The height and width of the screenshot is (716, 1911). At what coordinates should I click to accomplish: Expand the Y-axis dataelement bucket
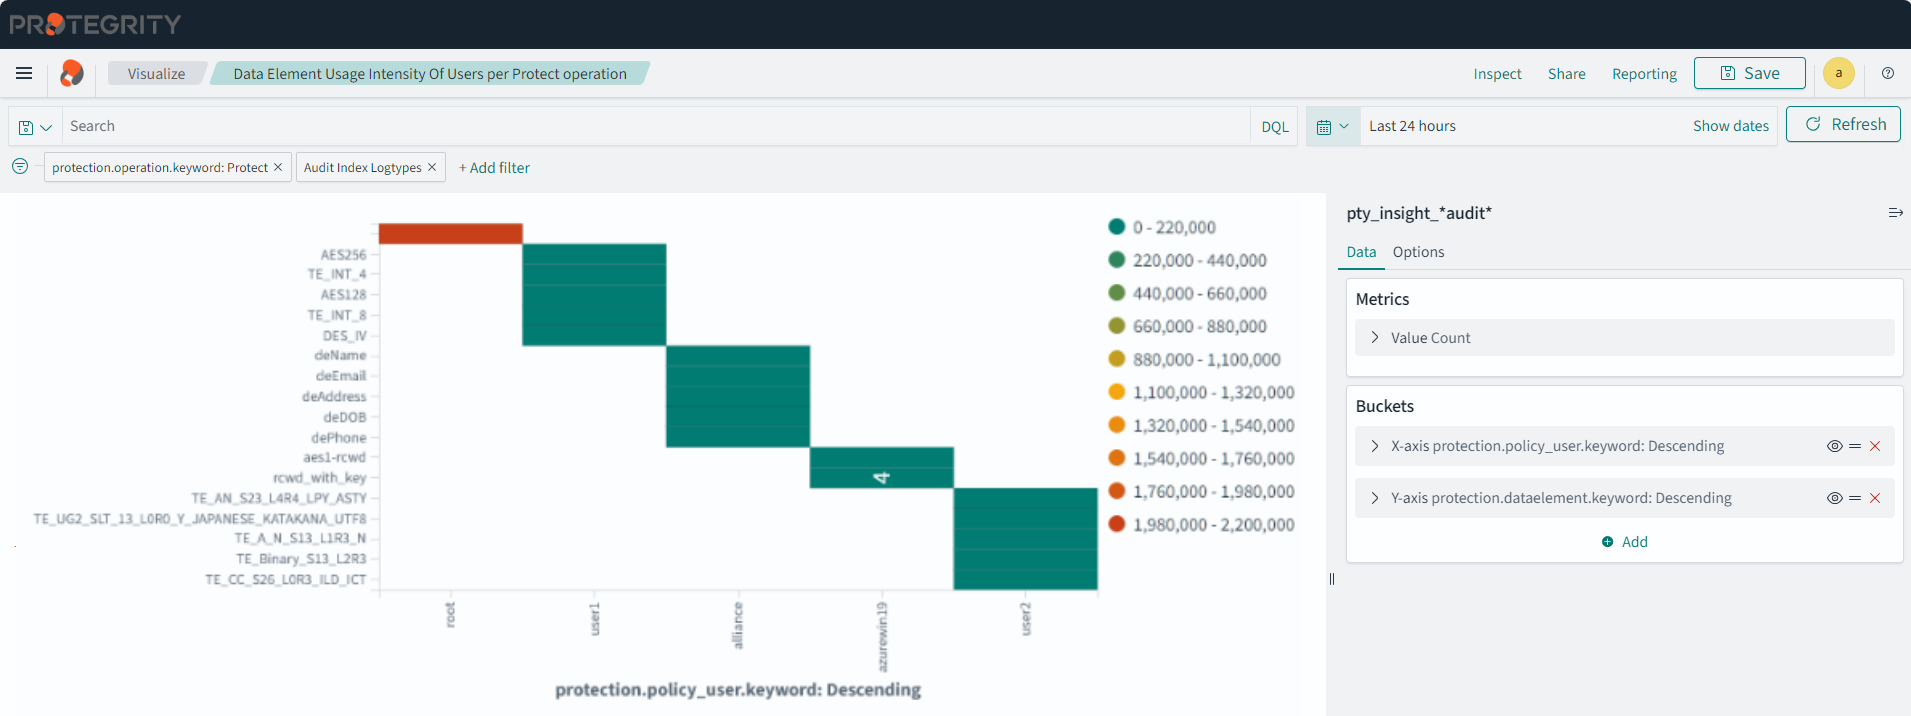click(1375, 498)
